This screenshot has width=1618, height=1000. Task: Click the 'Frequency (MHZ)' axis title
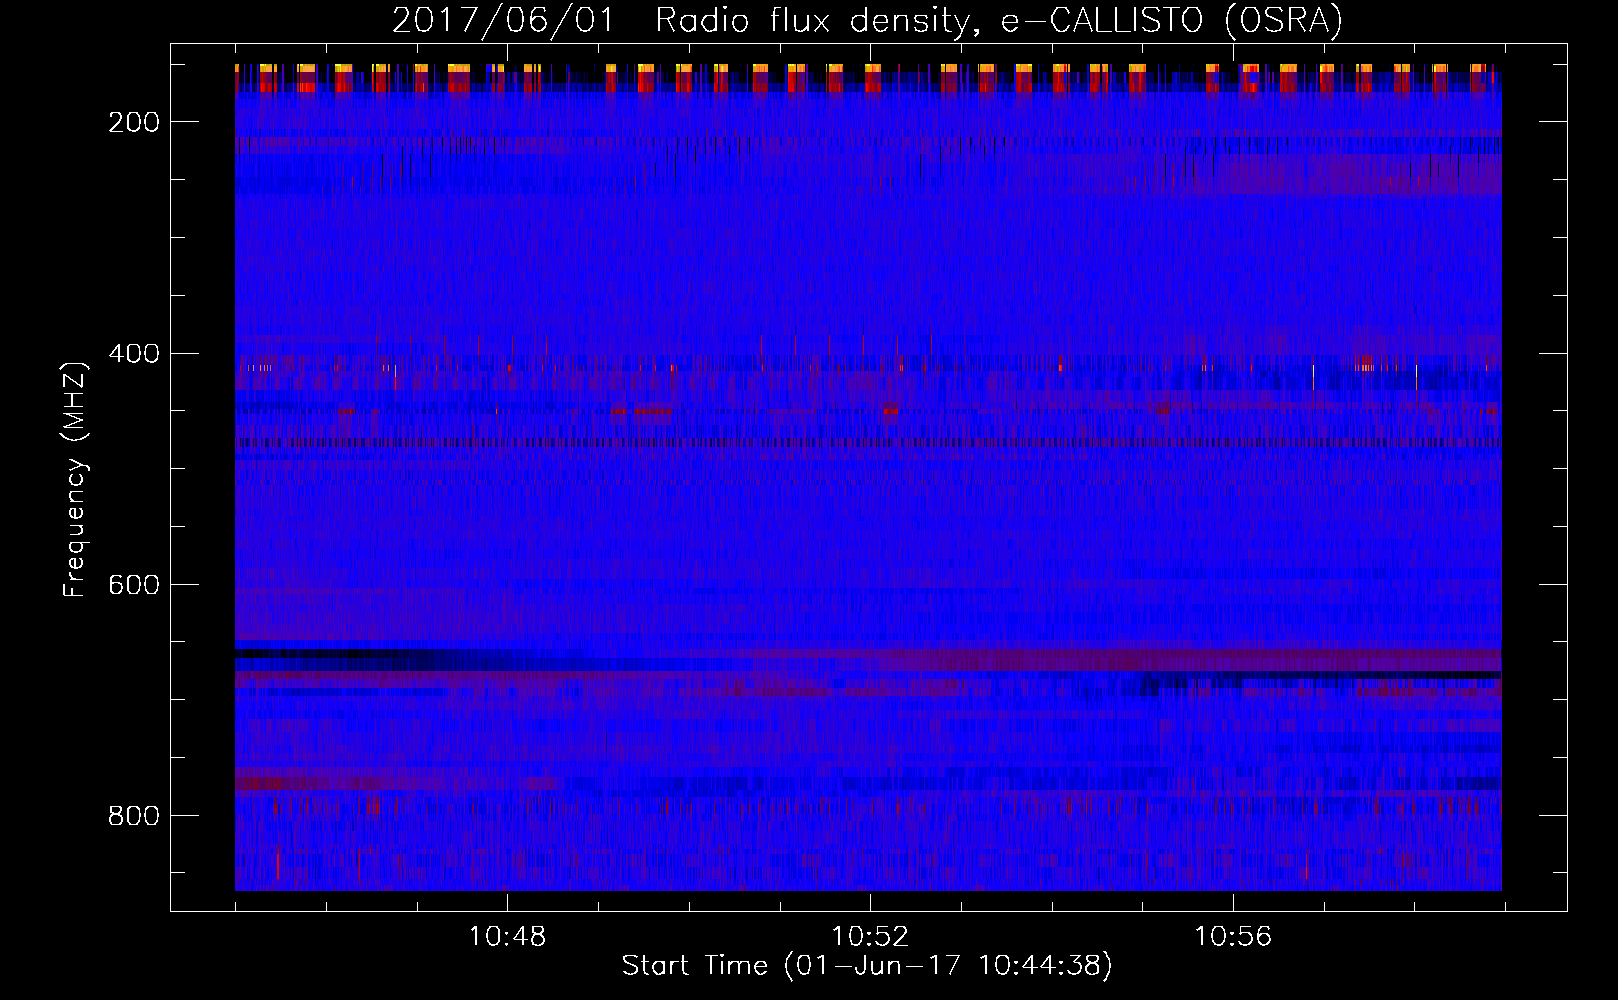pos(76,479)
